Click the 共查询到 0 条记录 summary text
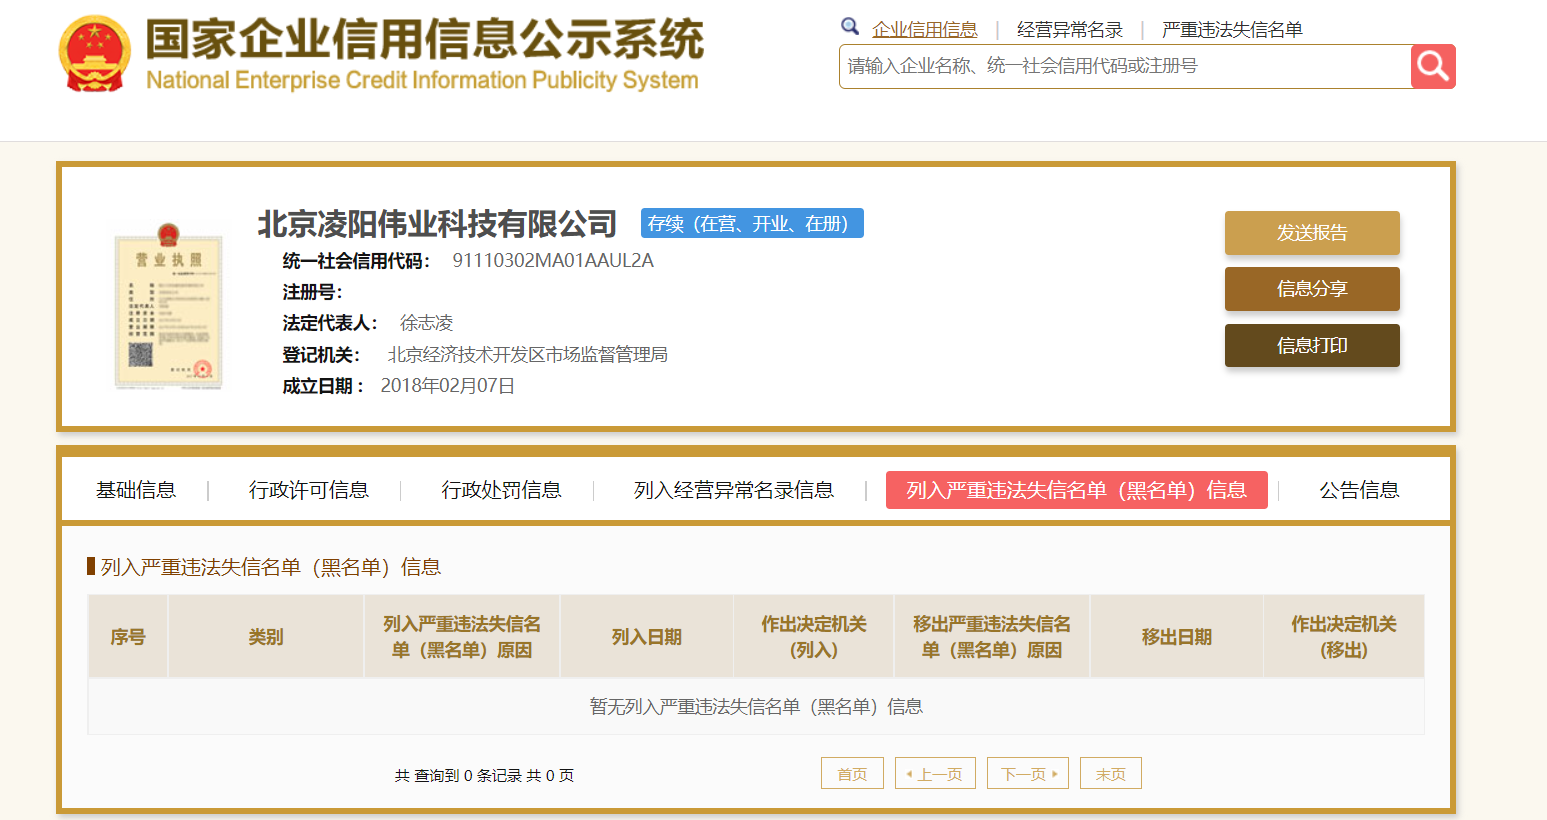Viewport: 1547px width, 820px height. [x=484, y=775]
